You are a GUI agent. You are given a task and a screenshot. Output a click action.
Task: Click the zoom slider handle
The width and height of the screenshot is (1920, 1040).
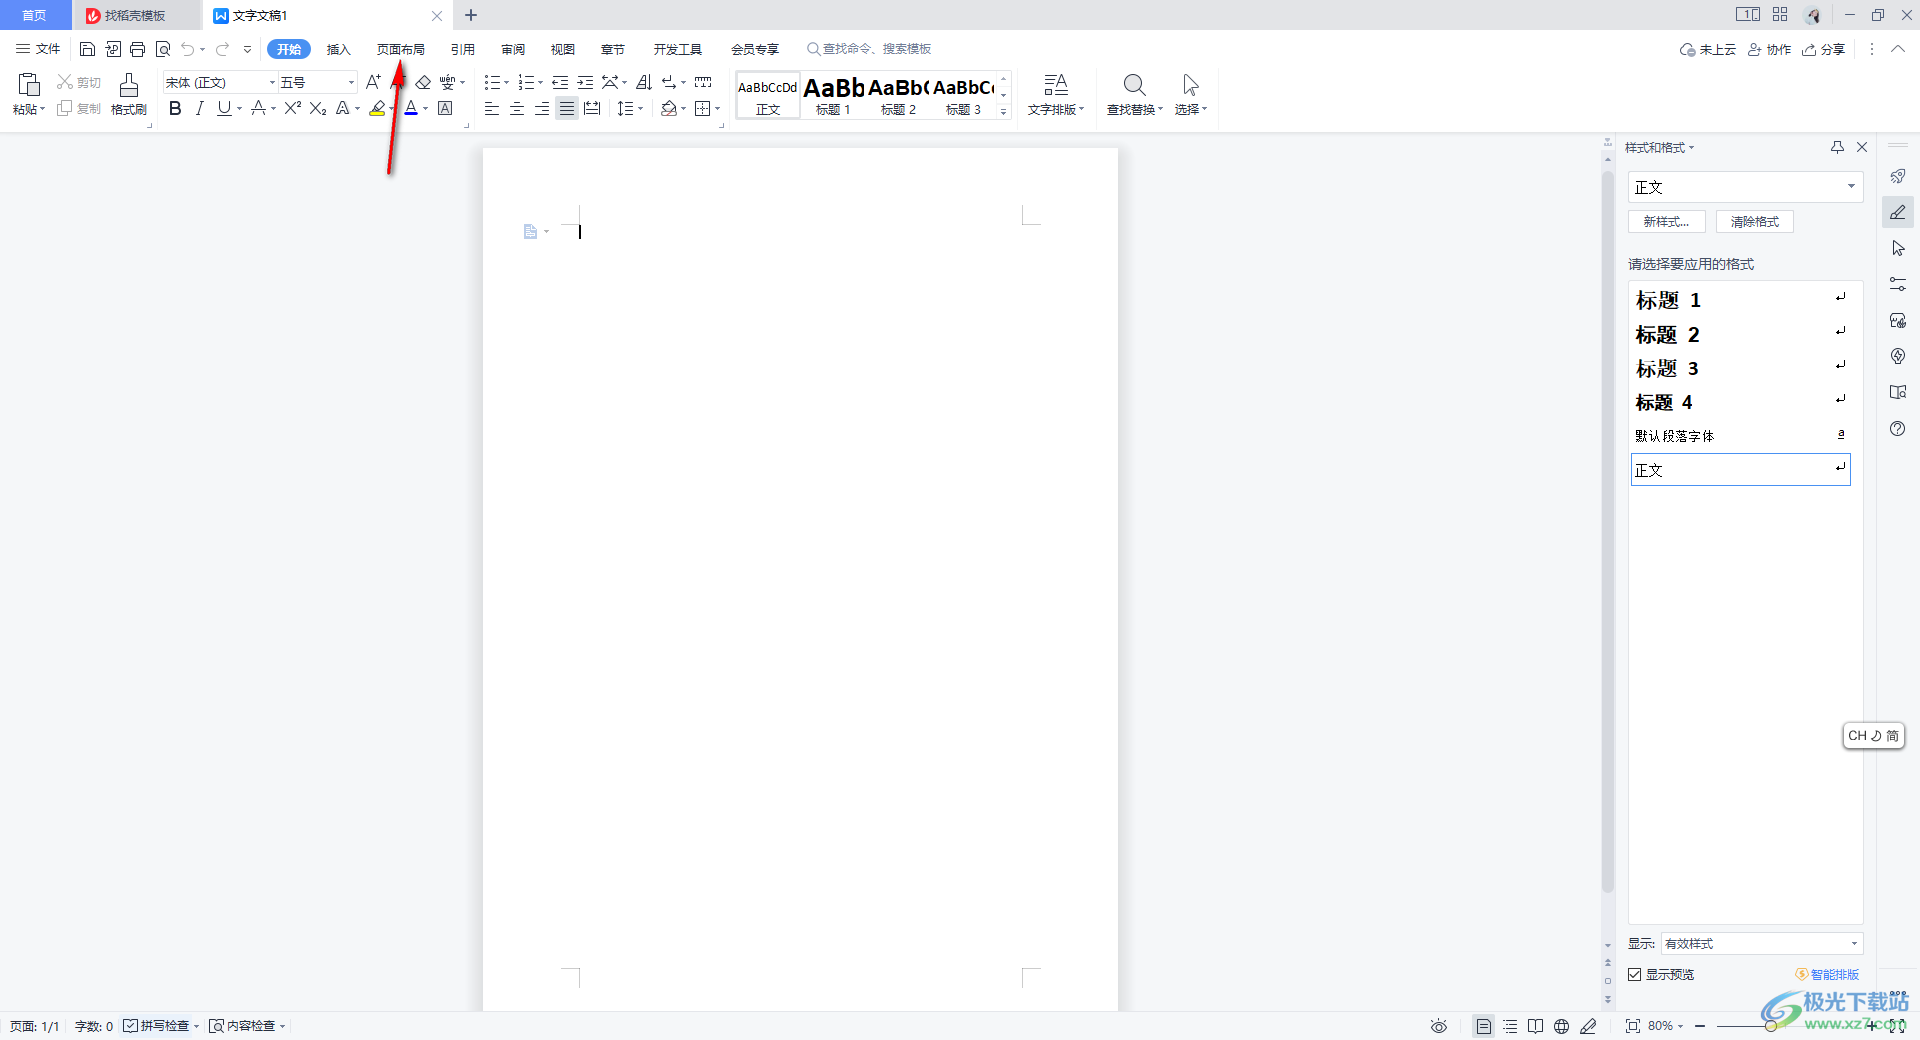coord(1770,1026)
